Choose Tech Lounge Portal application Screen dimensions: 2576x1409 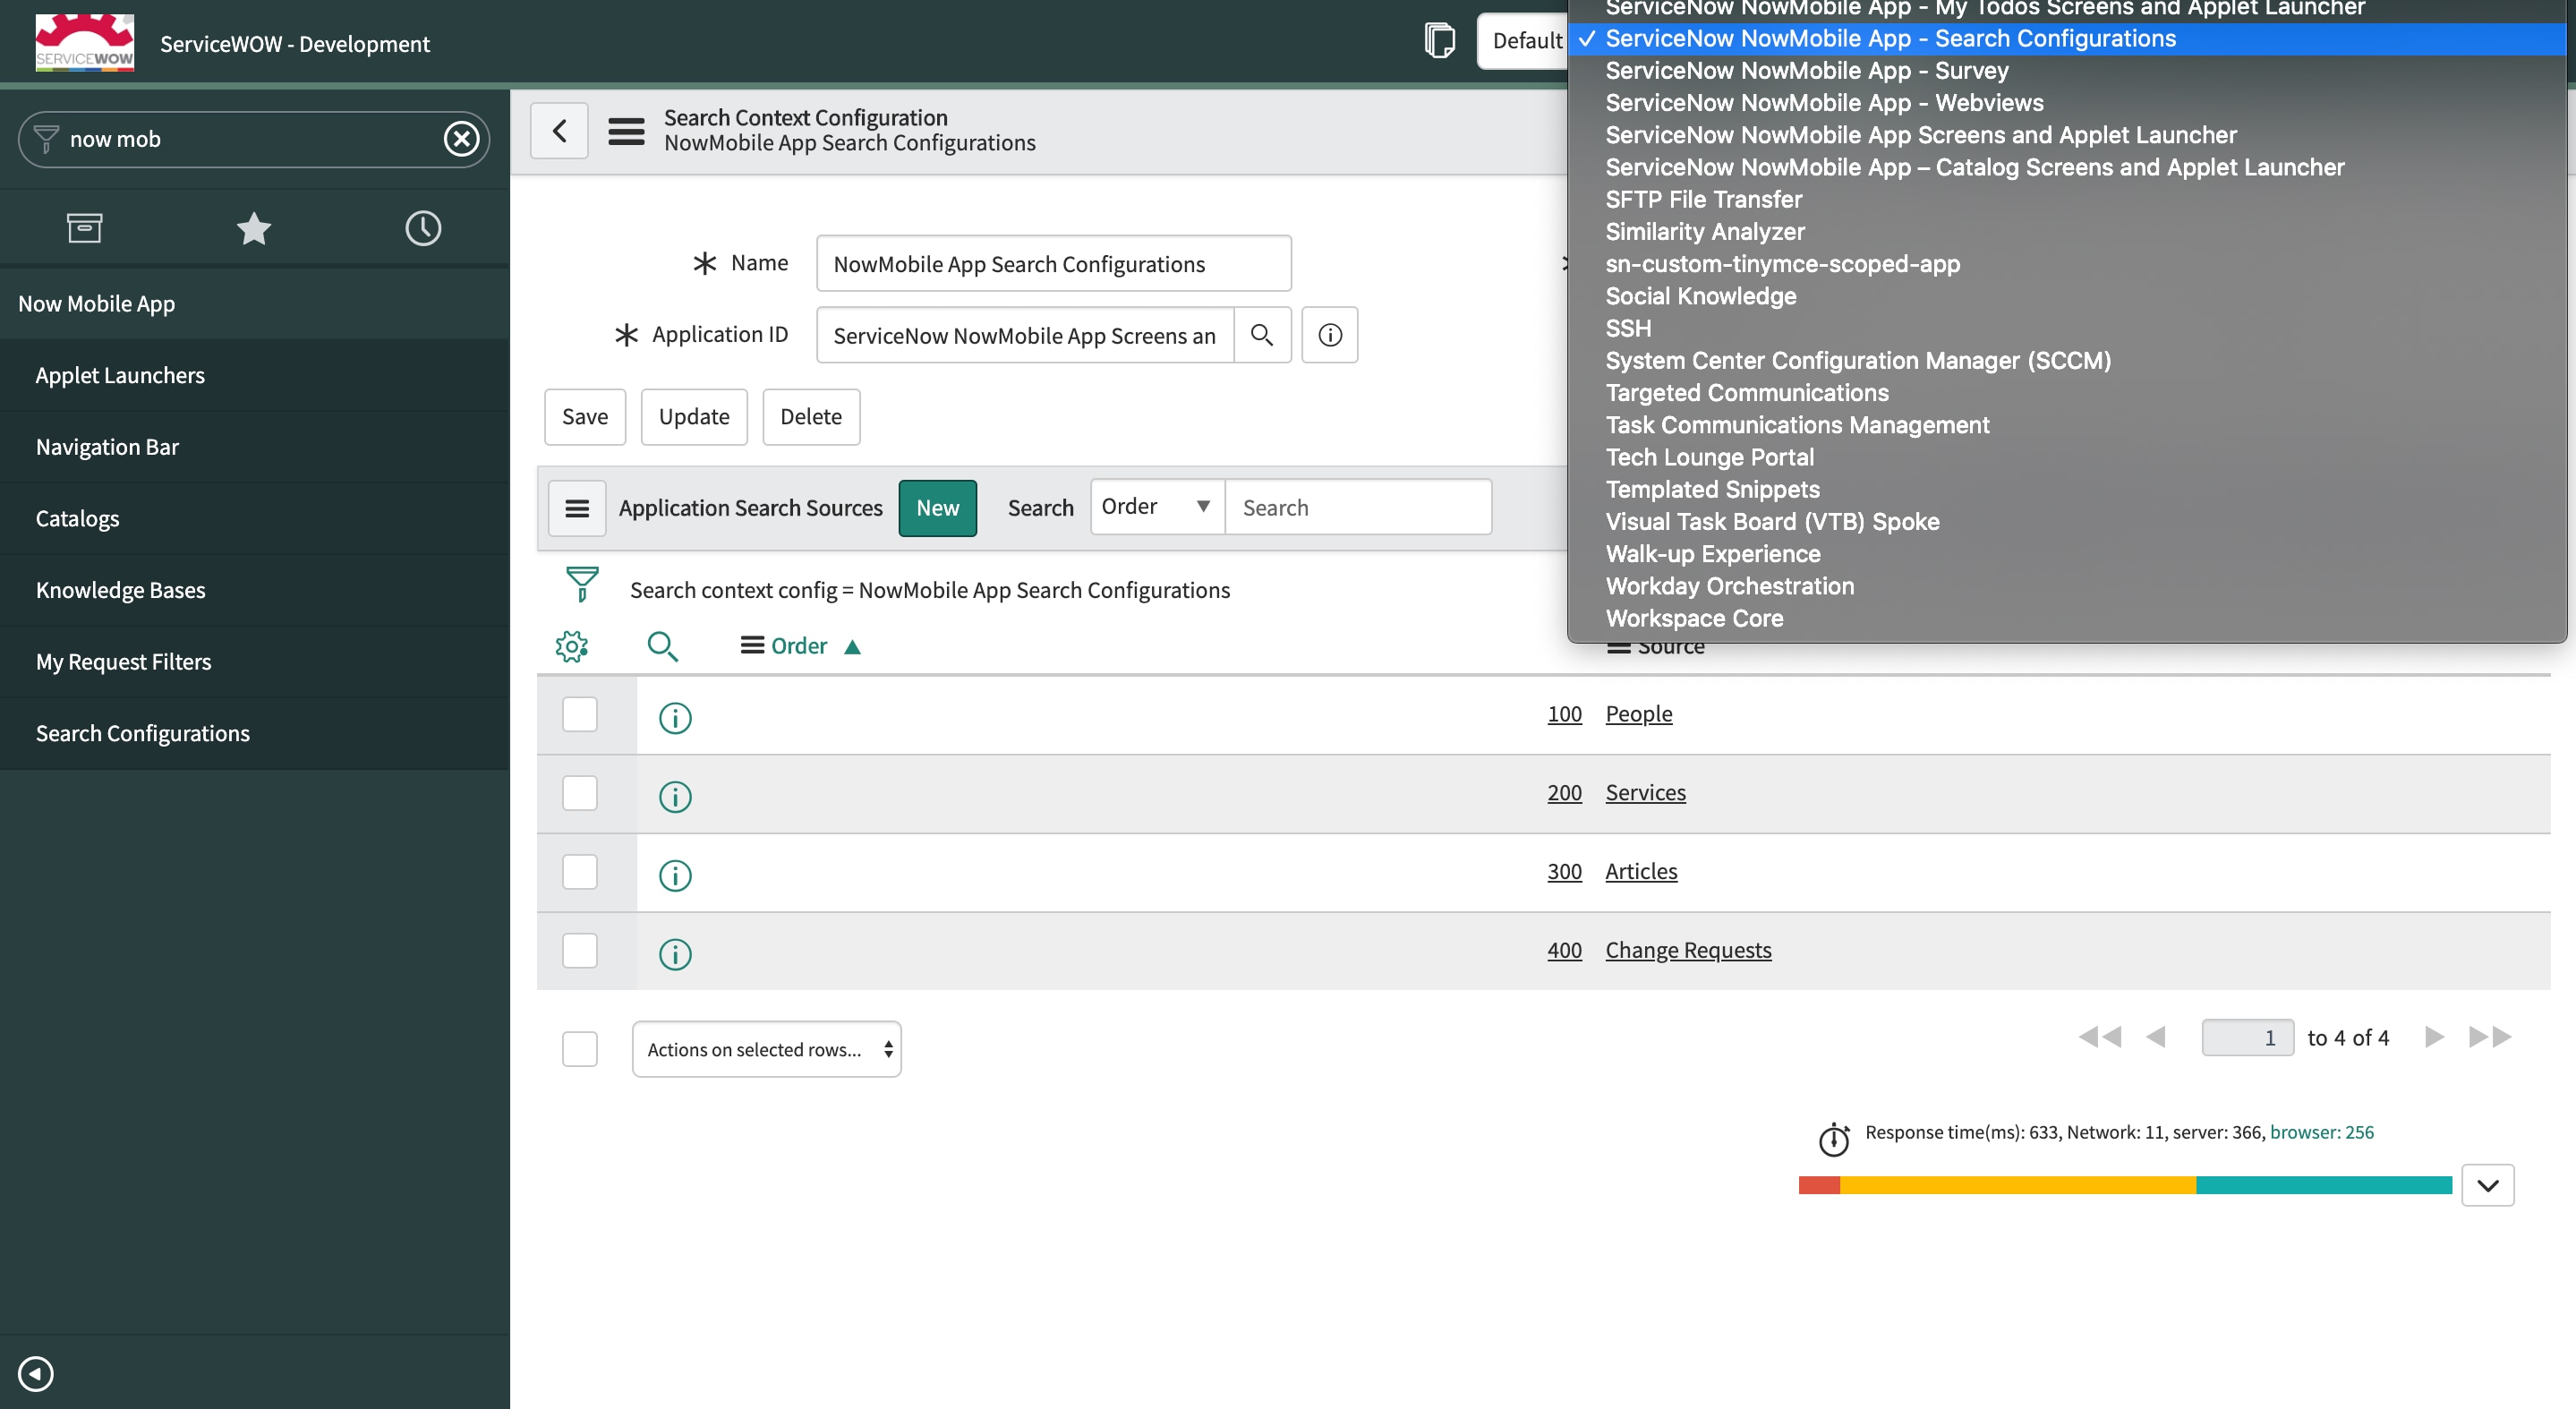click(x=1709, y=458)
